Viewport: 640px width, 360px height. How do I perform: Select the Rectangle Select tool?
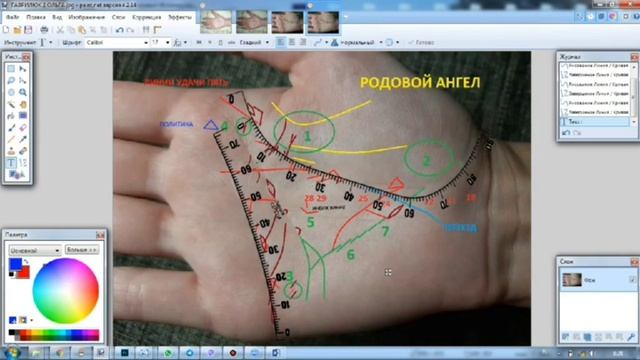[11, 69]
